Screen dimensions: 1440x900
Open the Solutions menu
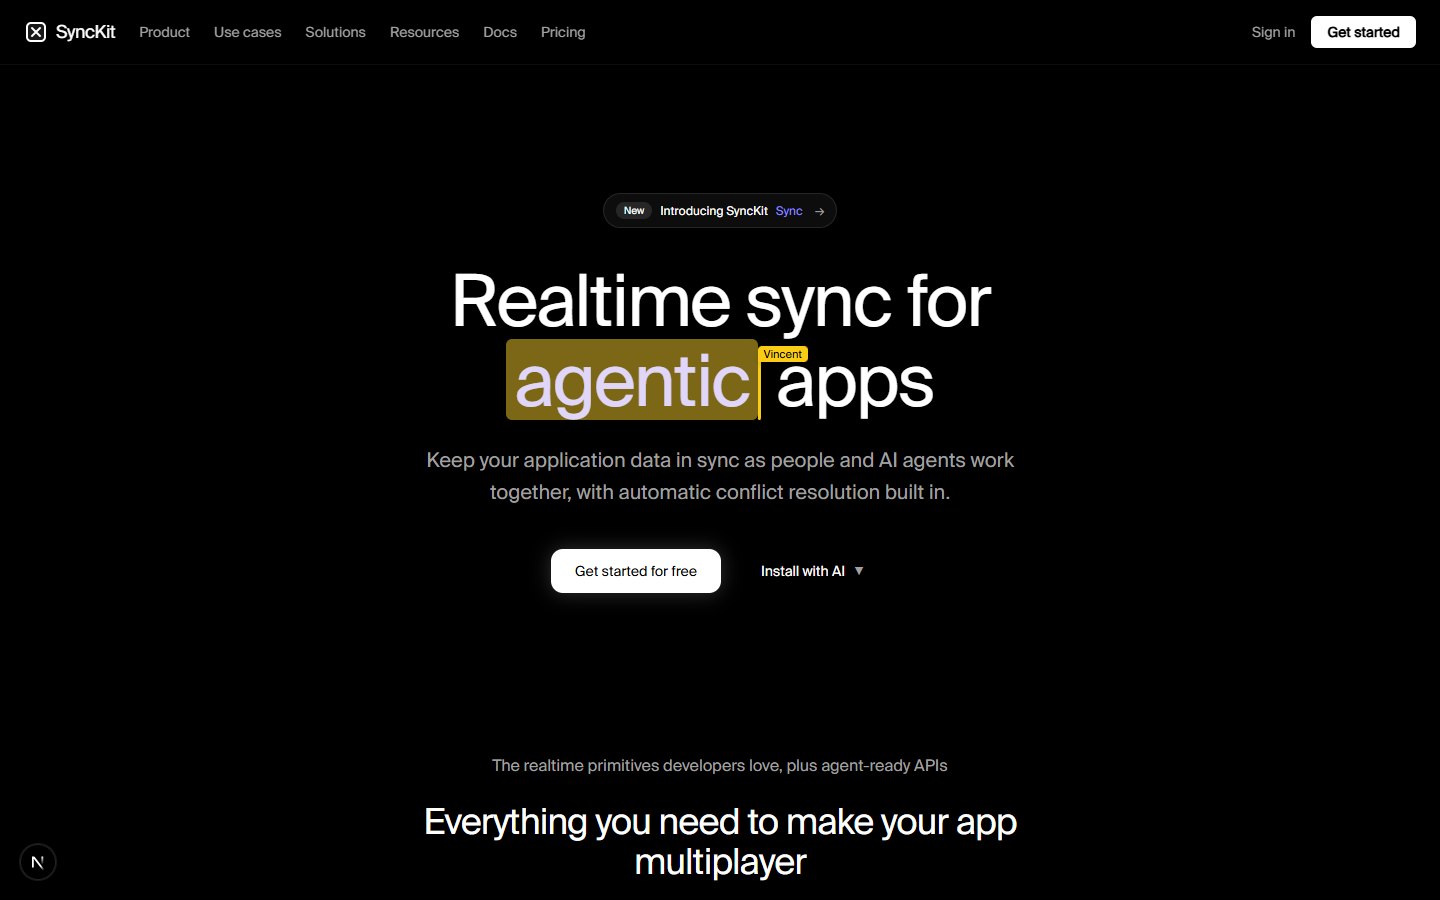tap(335, 32)
